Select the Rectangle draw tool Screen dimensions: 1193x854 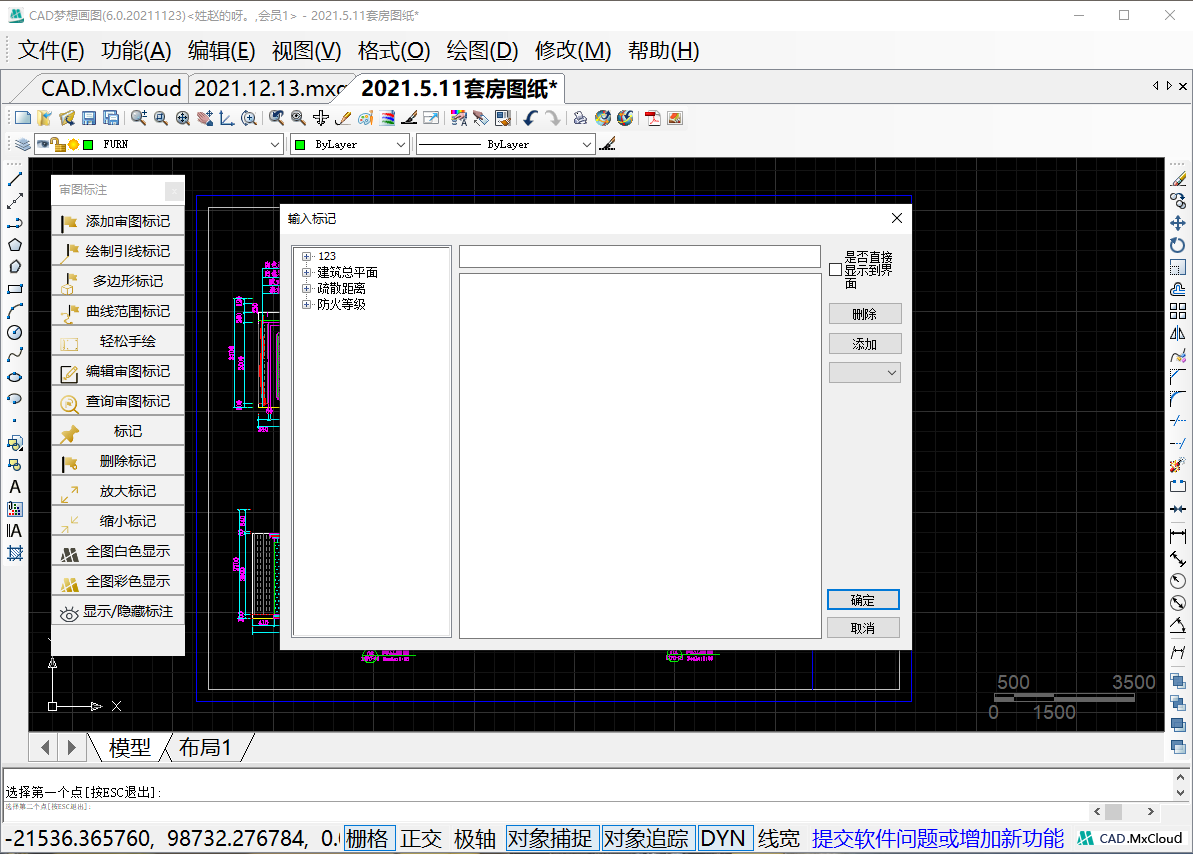14,289
